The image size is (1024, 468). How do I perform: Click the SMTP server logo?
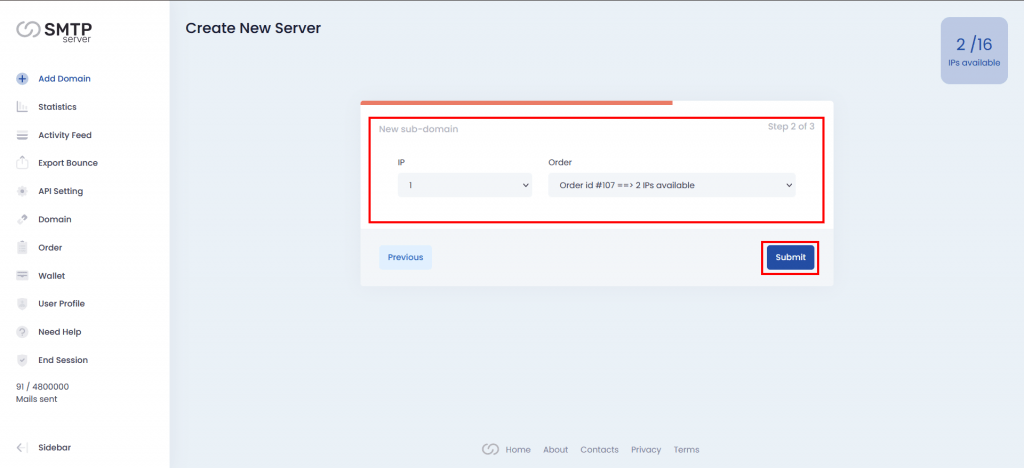(54, 31)
